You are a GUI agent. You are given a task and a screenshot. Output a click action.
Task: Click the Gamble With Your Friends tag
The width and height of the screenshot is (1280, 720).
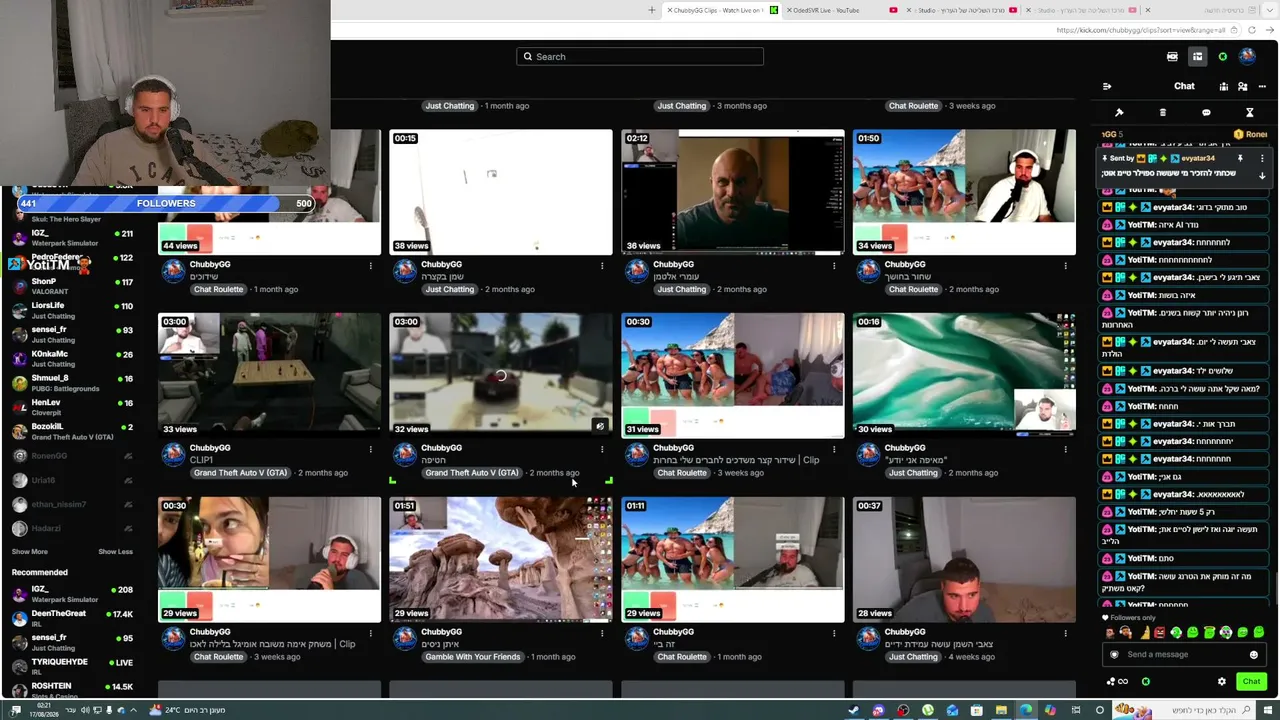pyautogui.click(x=471, y=657)
